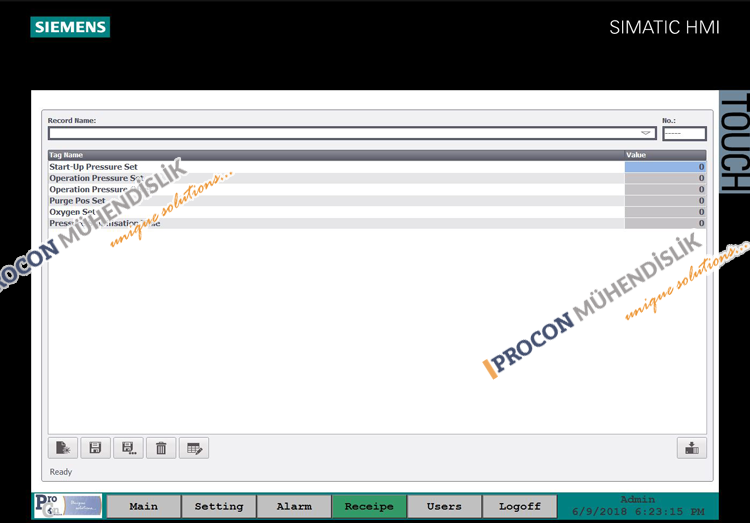Select the Operation Pressure Set row

[377, 178]
